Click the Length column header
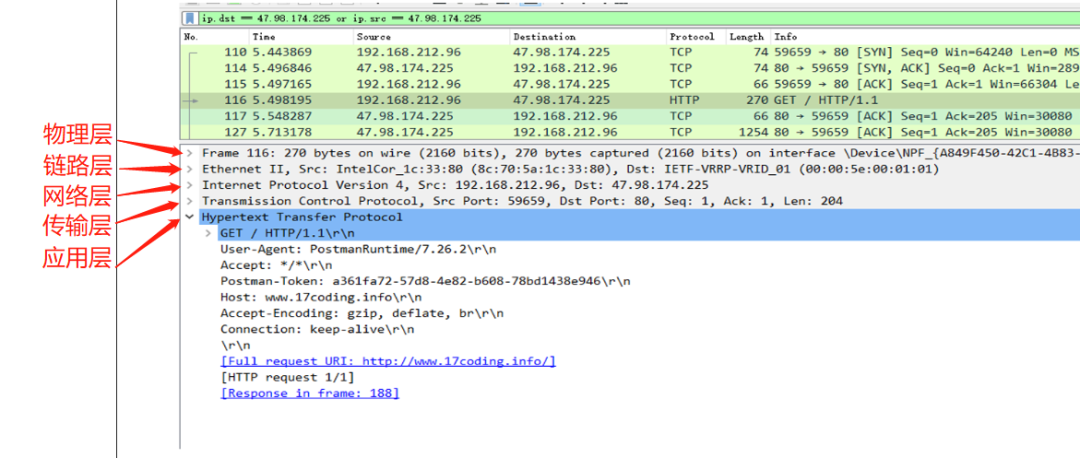 746,36
